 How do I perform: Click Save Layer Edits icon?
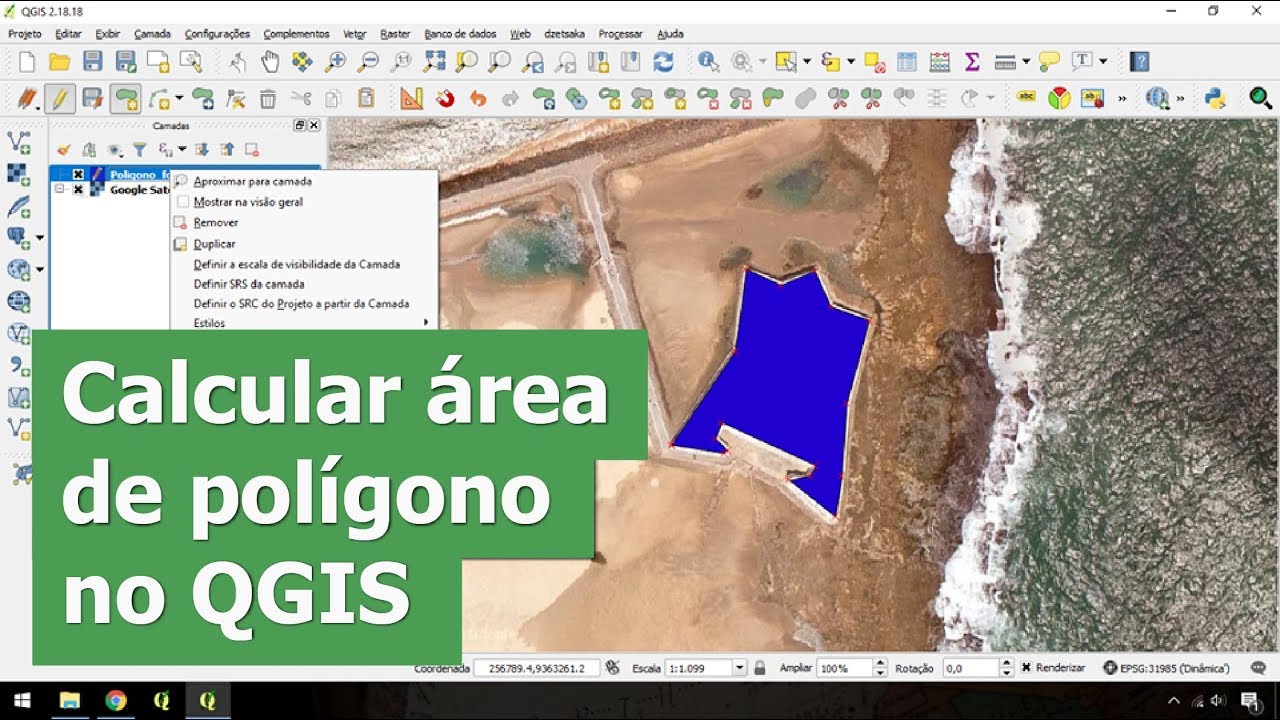[92, 98]
